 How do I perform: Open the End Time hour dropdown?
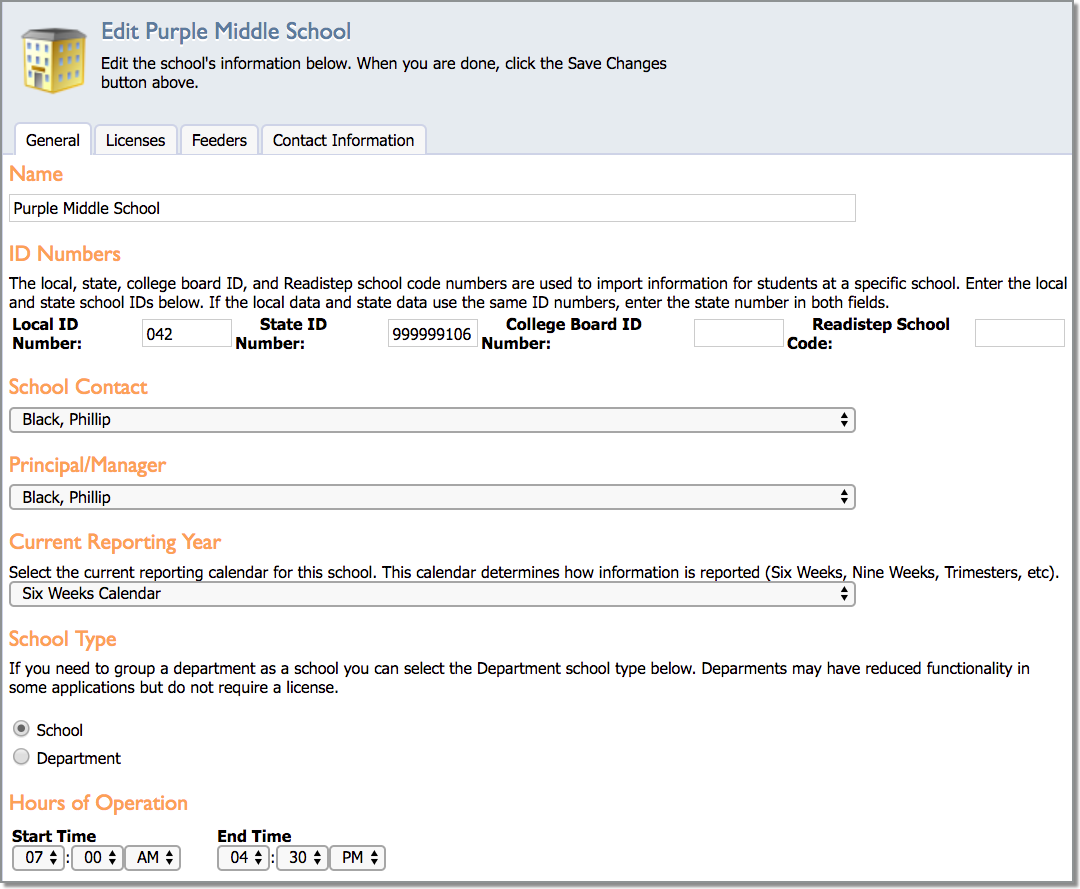point(243,858)
